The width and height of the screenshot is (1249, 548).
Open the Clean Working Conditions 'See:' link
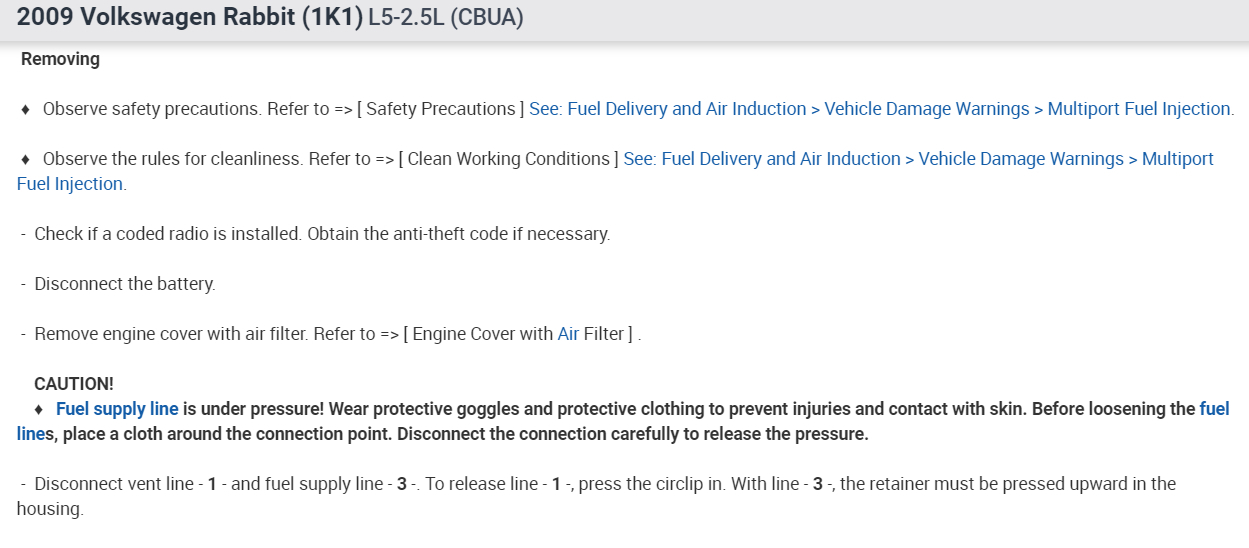(918, 159)
